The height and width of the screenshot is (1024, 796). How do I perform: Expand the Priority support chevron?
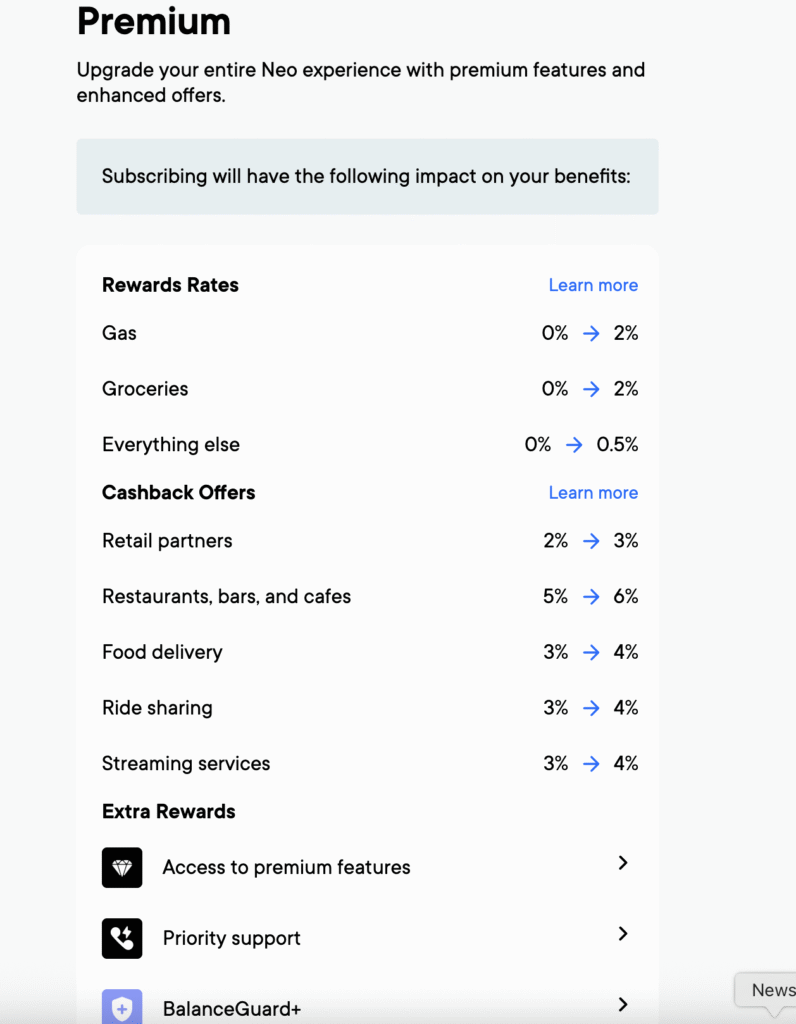pos(623,934)
